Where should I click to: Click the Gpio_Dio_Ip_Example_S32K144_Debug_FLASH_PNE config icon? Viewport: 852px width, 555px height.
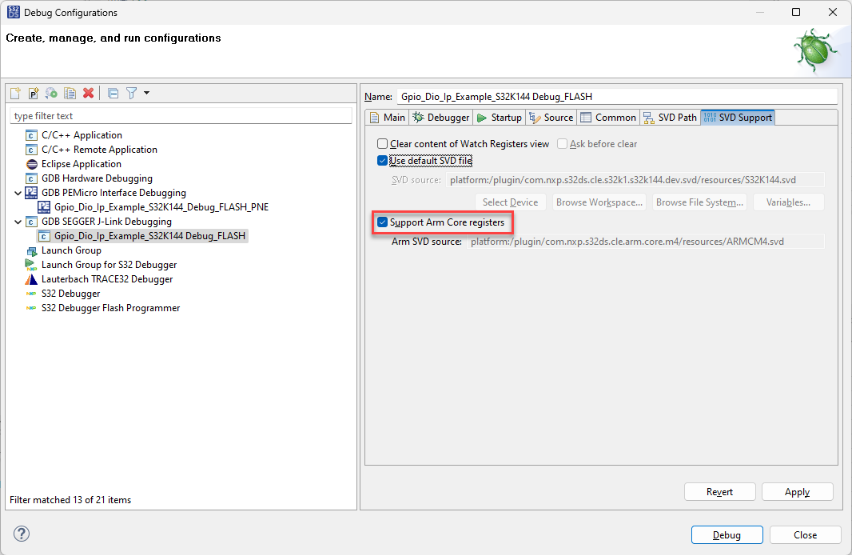(44, 208)
